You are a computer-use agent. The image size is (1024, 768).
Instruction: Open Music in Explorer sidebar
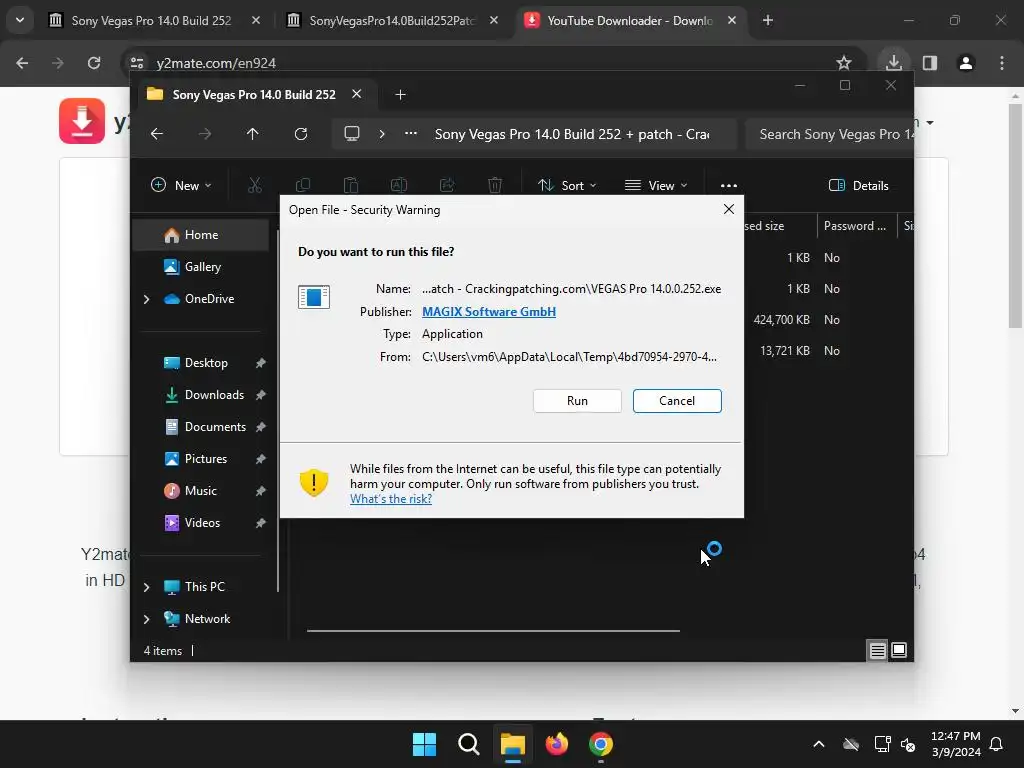(200, 491)
